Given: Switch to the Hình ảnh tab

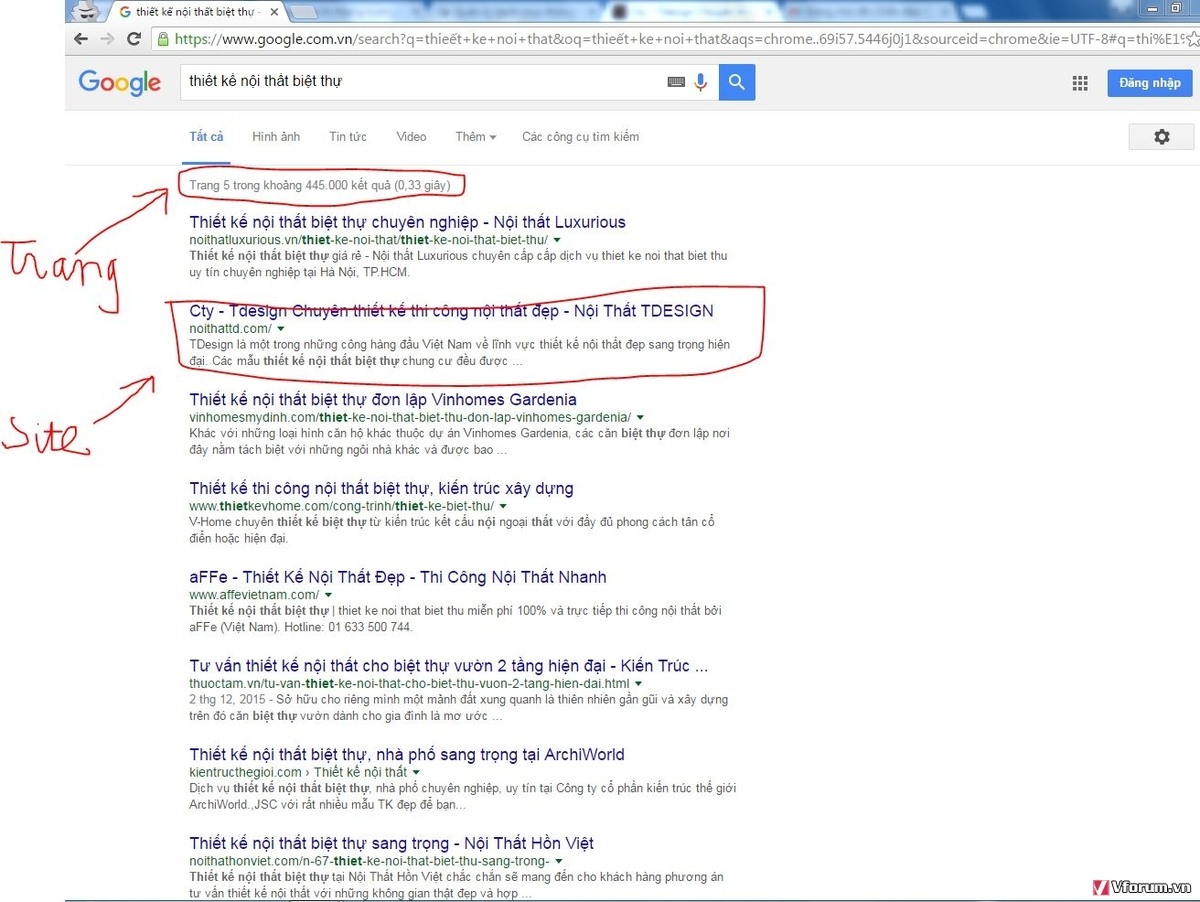Looking at the screenshot, I should point(276,137).
